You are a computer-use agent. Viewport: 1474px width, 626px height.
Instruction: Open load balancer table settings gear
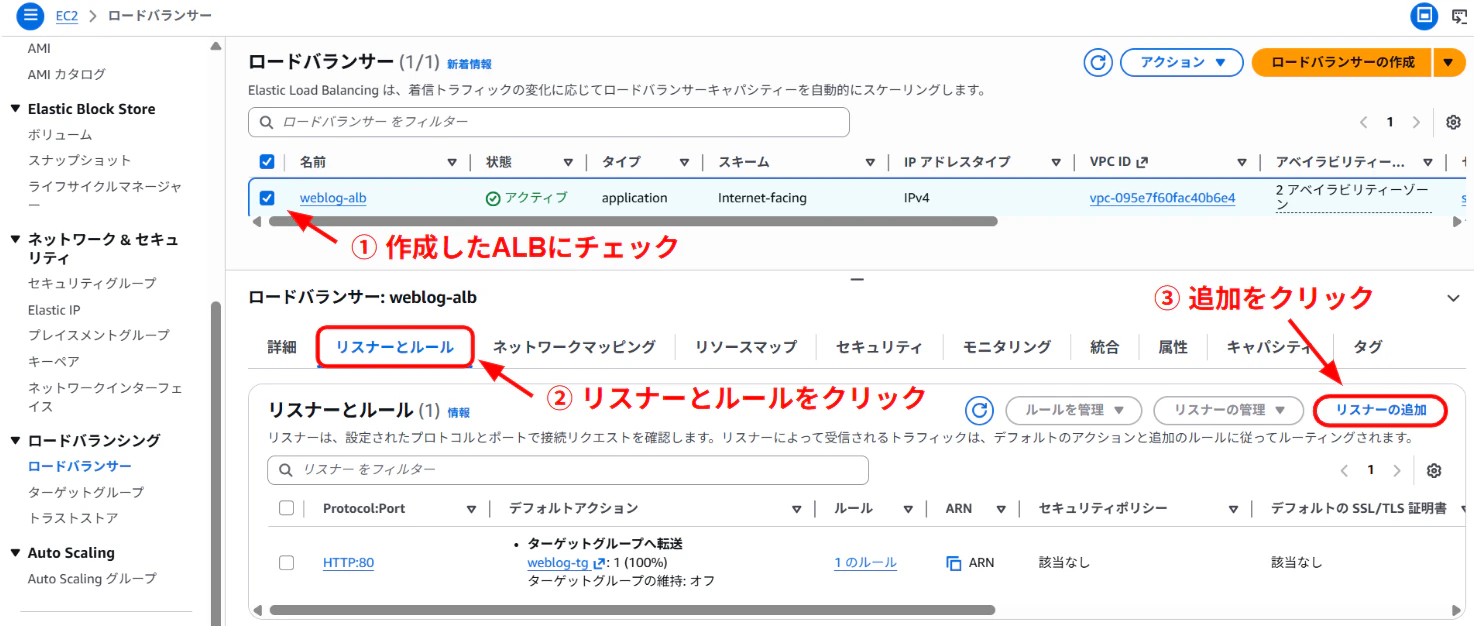[x=1453, y=122]
